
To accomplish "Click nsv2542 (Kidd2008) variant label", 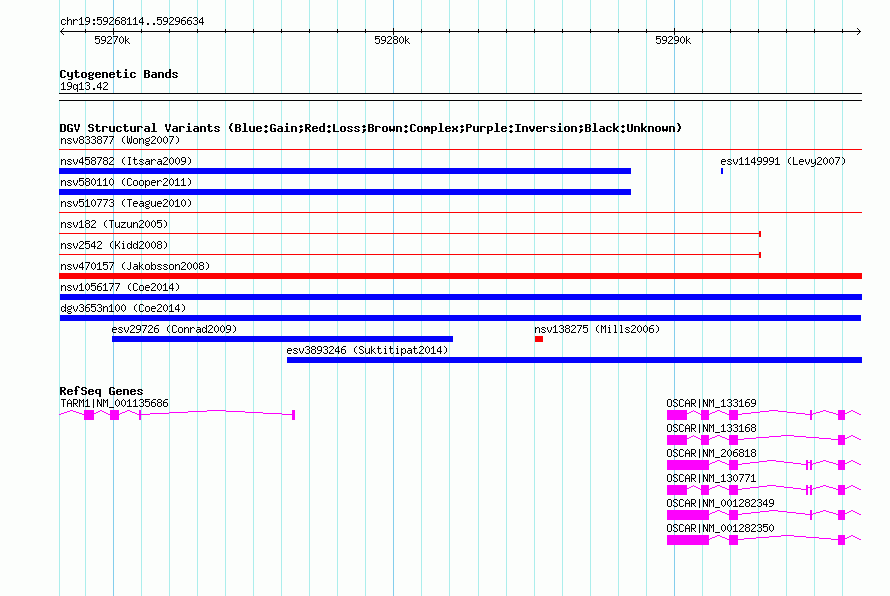I will point(114,245).
